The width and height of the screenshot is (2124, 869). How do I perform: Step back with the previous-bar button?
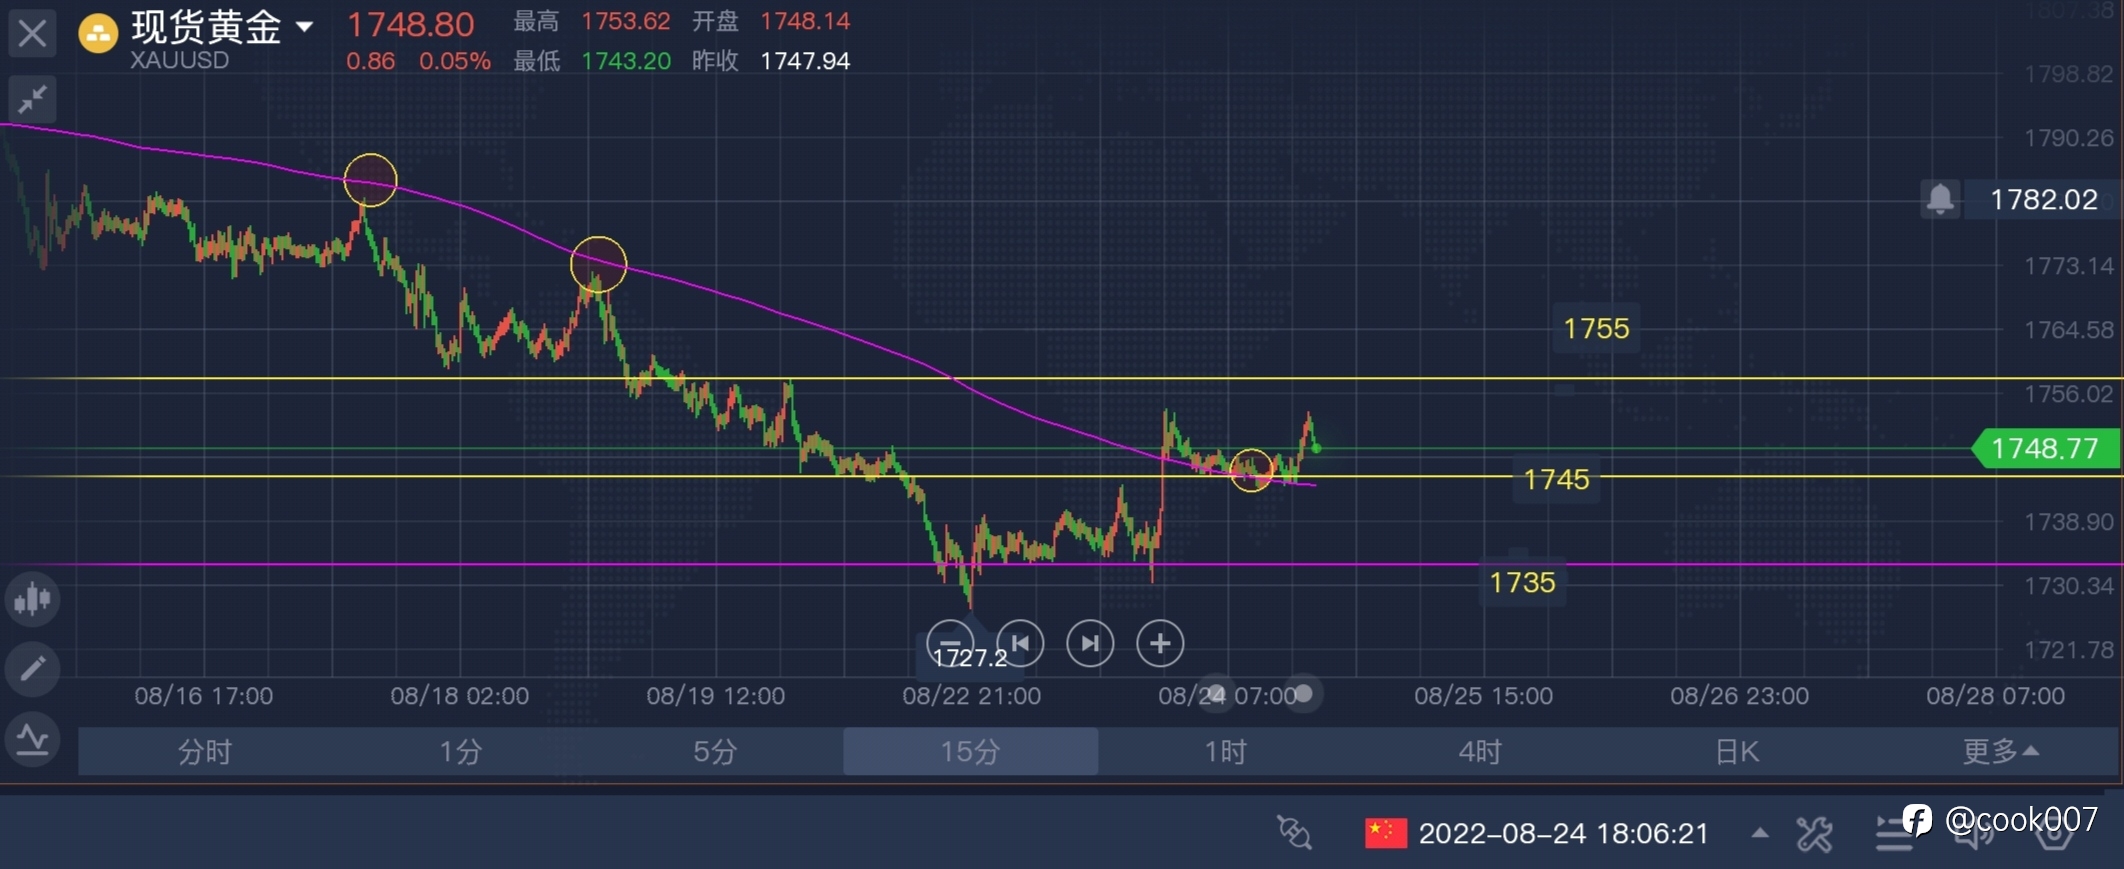[1020, 643]
